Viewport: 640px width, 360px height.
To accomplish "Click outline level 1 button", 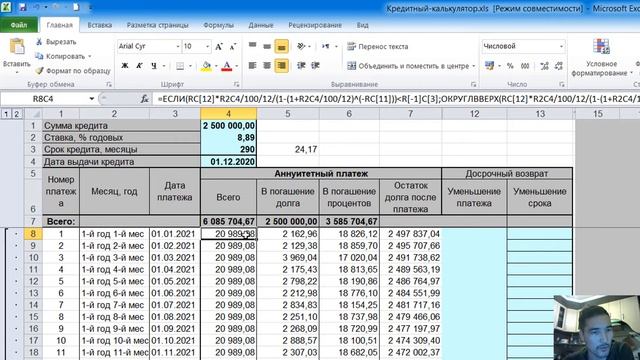I will 6,114.
